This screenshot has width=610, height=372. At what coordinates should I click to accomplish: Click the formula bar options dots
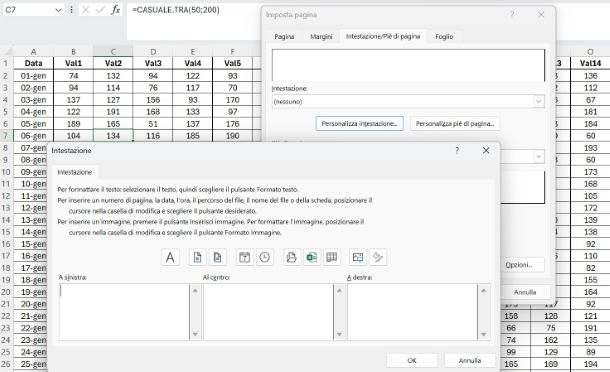pyautogui.click(x=71, y=10)
